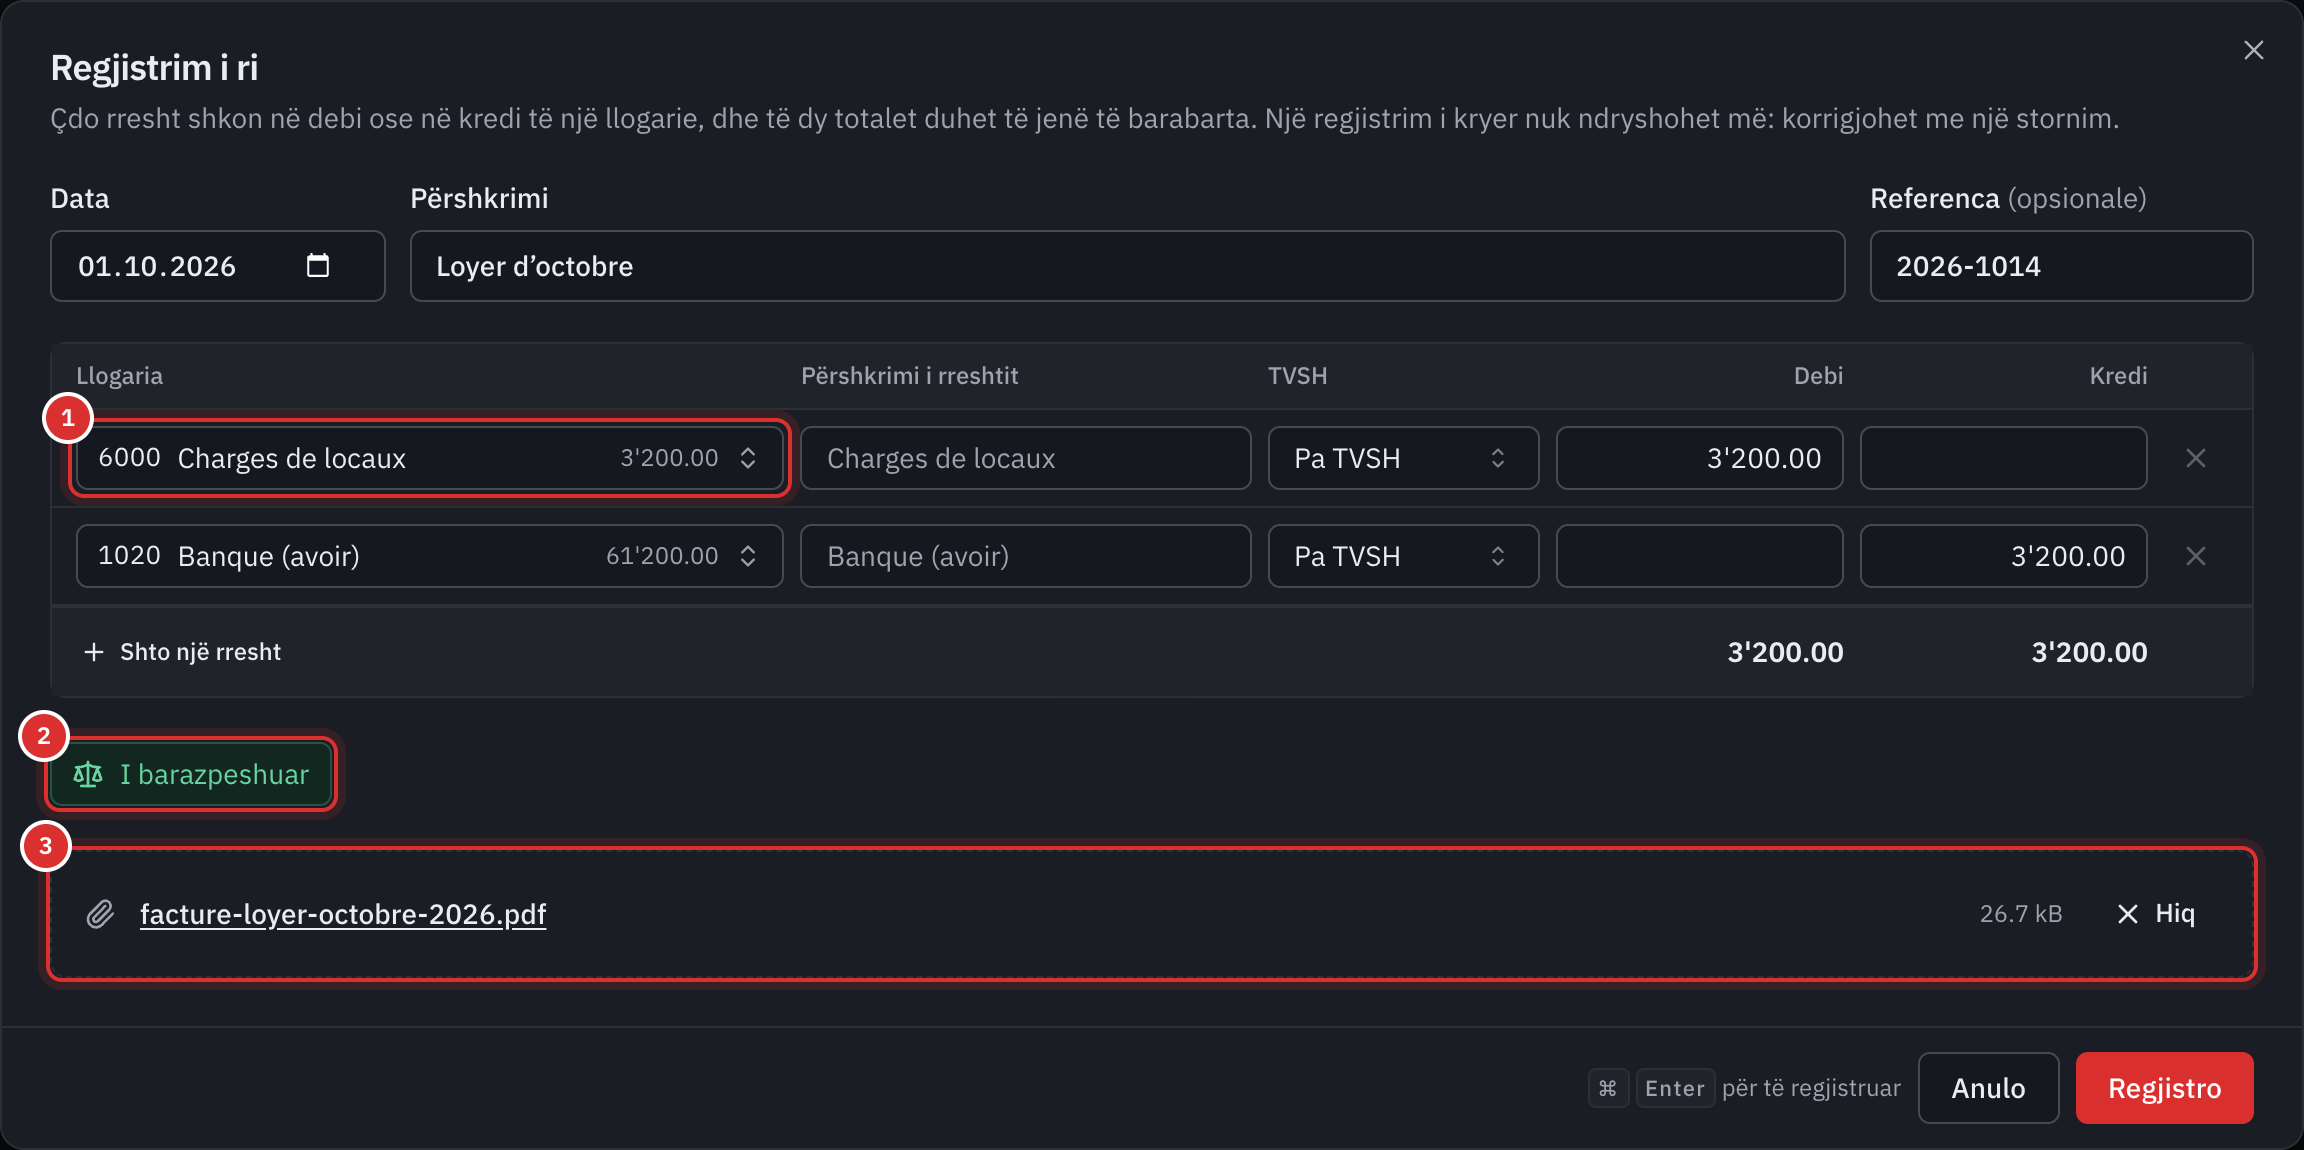
Task: Click Kredi amount 3'200.00 in Banque row
Action: [2003, 556]
